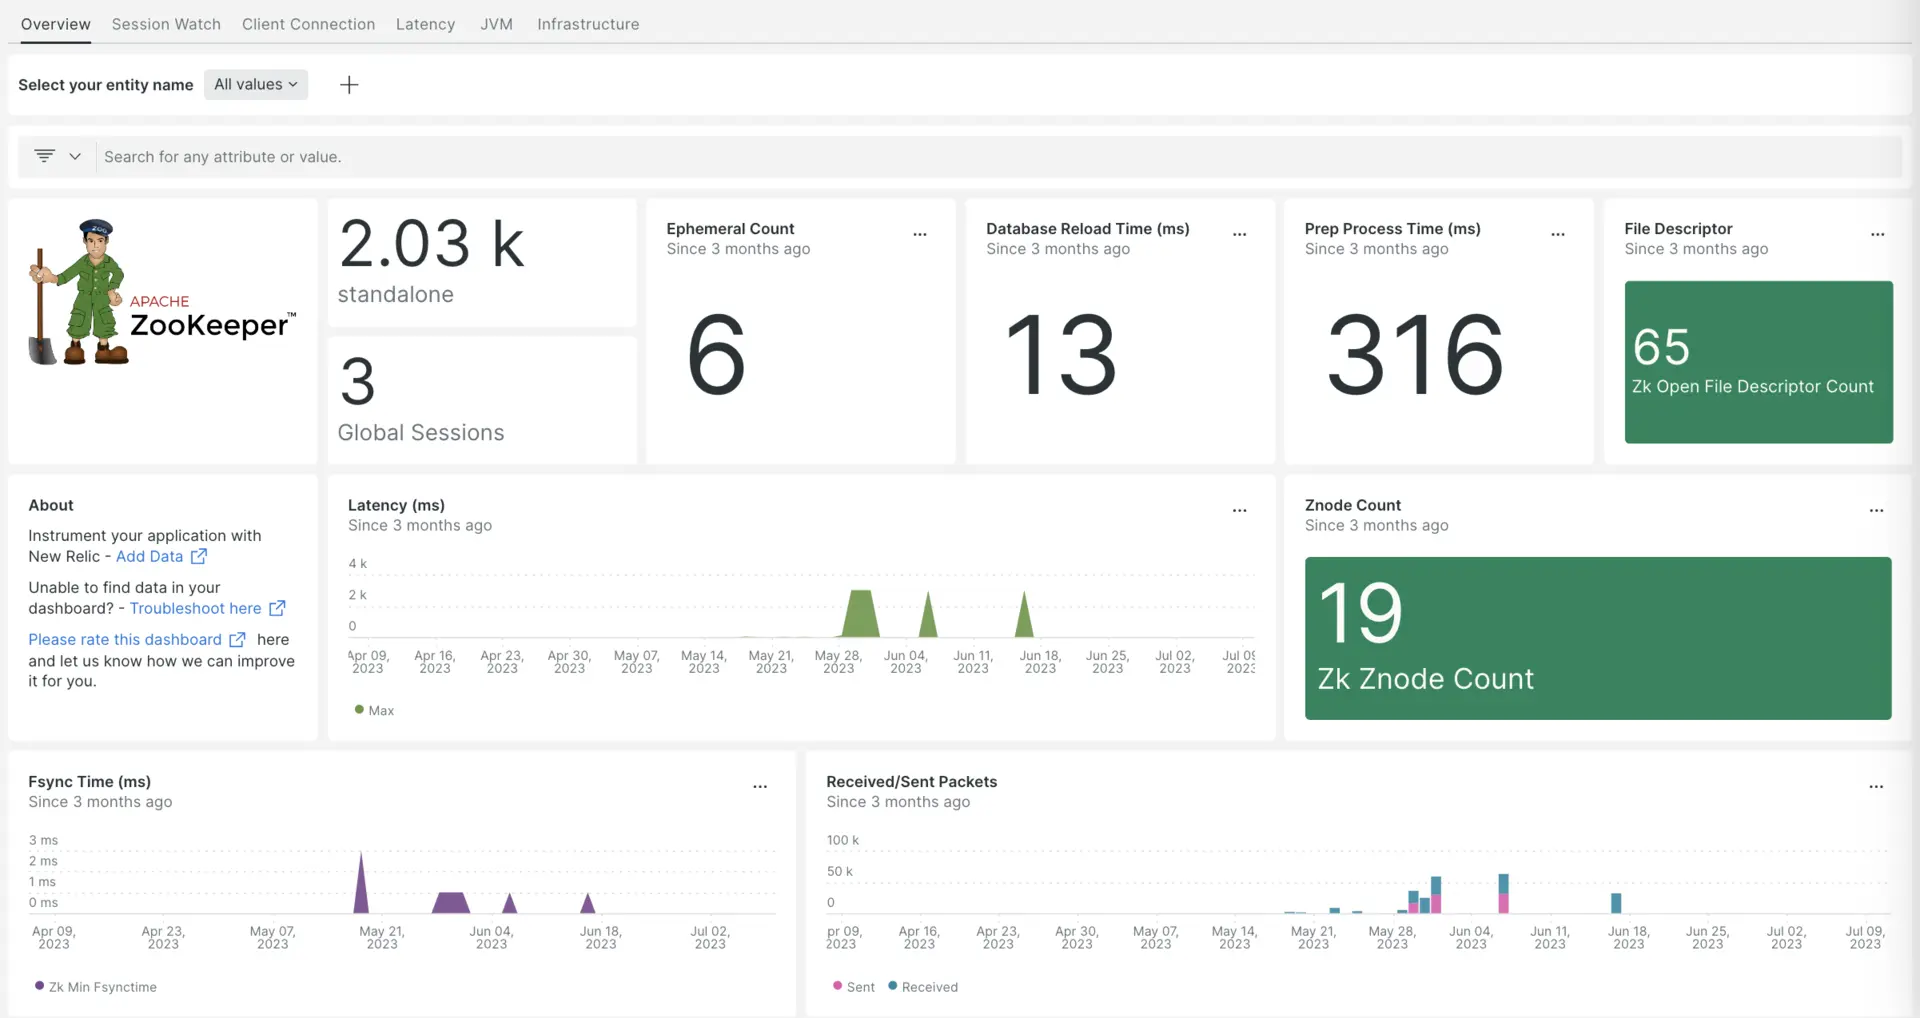
Task: Open the Ephemeral Count widget ellipsis menu
Action: pyautogui.click(x=919, y=235)
